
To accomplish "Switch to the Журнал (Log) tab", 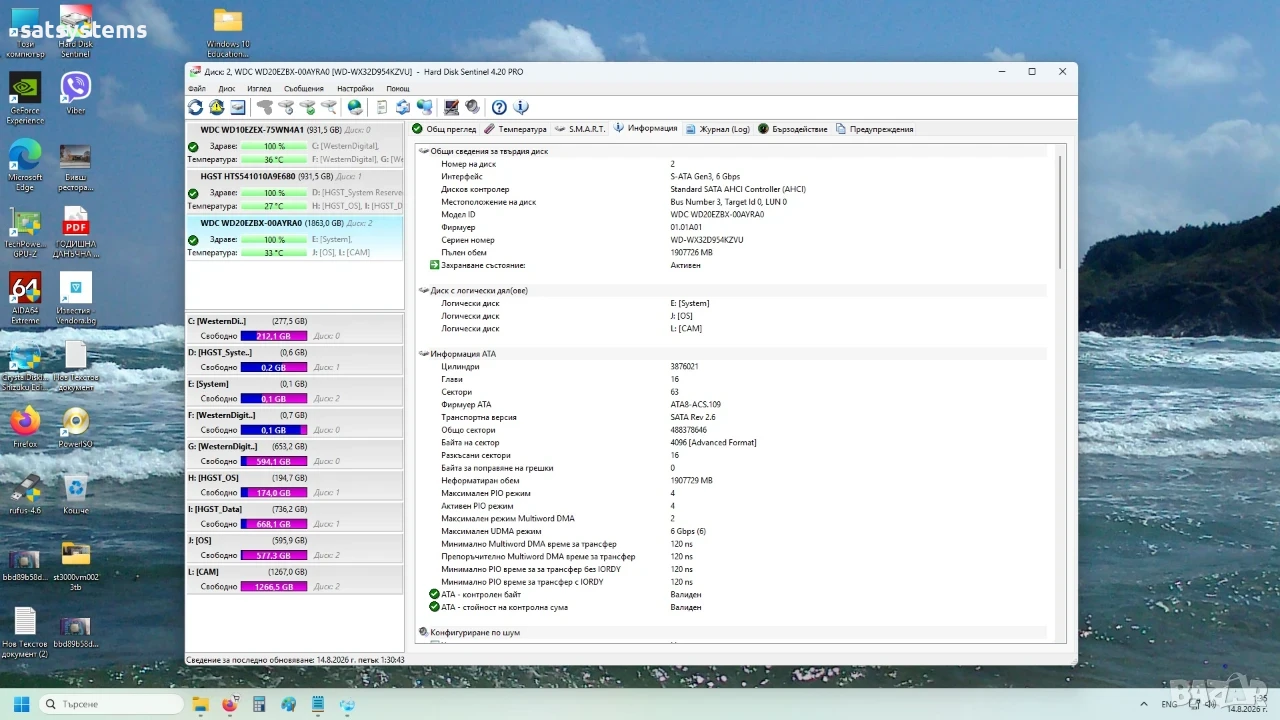I will tap(718, 129).
